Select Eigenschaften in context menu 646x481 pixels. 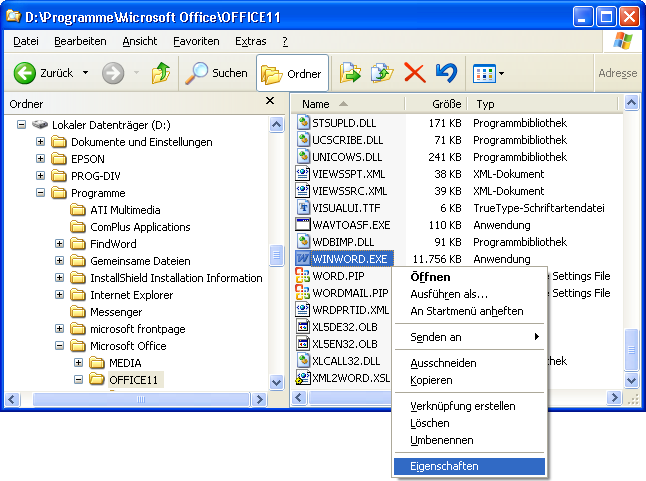[x=469, y=466]
